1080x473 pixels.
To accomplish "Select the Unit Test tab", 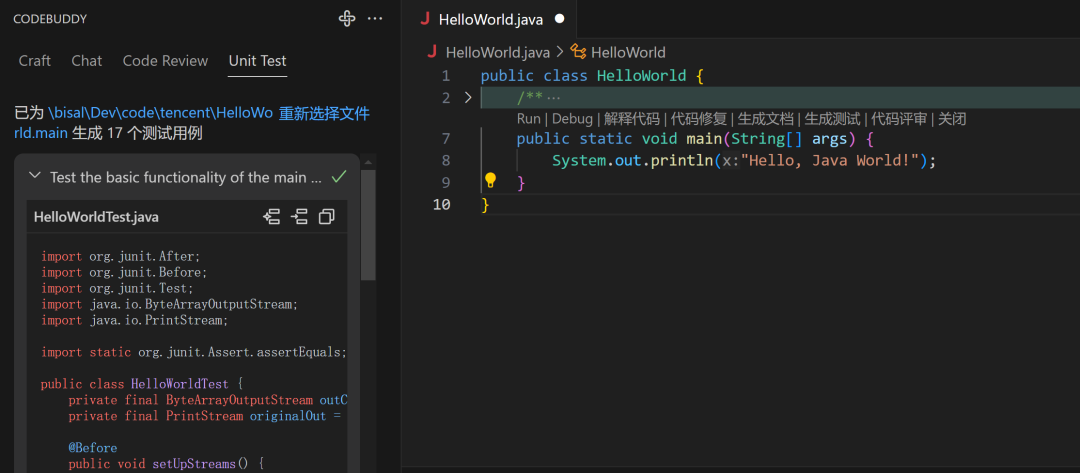I will click(258, 61).
